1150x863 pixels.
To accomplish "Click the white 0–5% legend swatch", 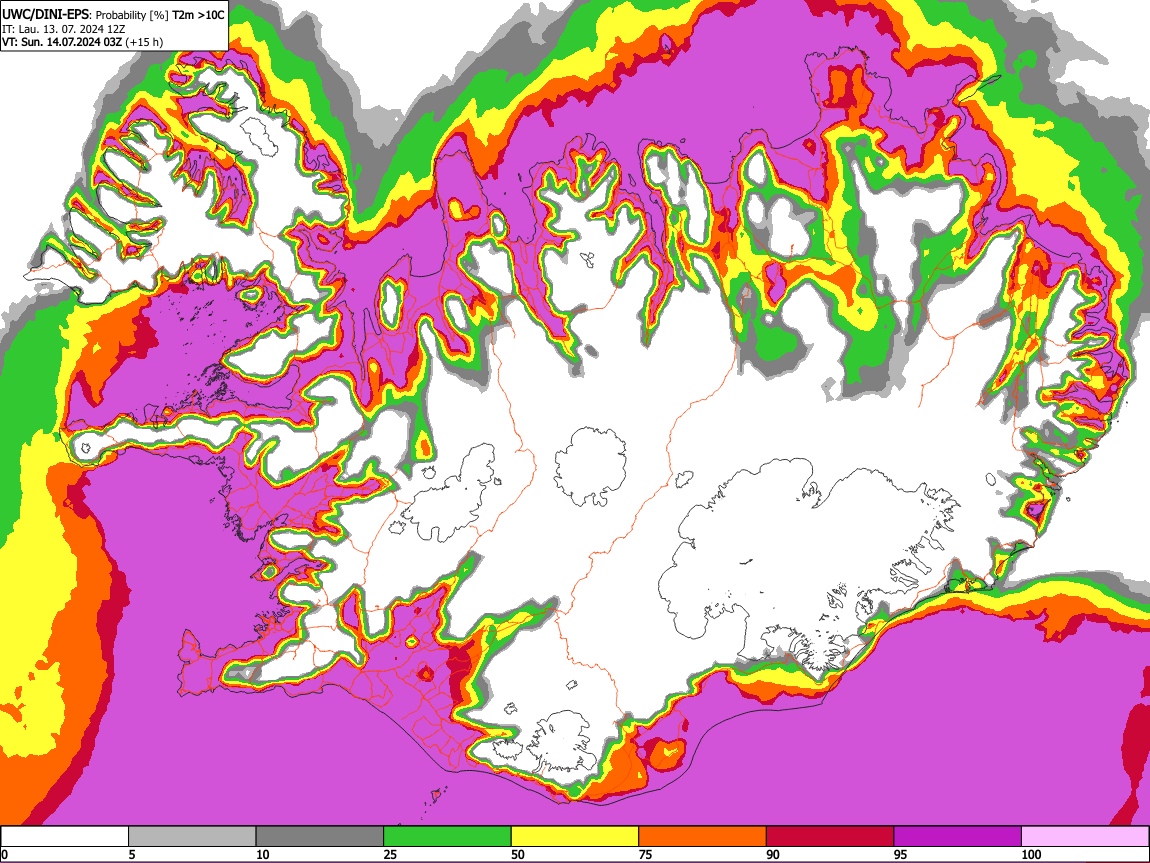I will click(65, 837).
